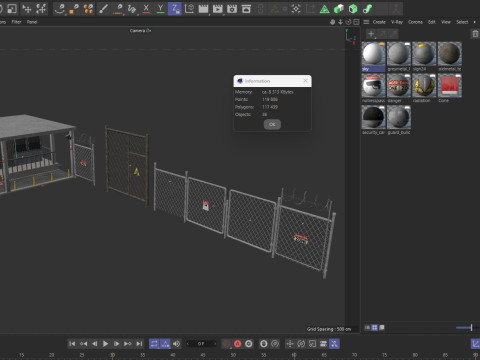This screenshot has height=360, width=480.
Task: Adjust the material thumbnail size slider
Action: [468, 328]
